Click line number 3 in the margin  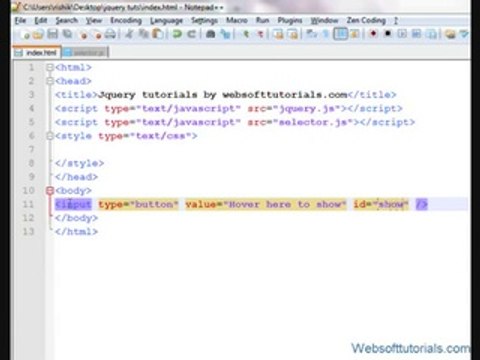pos(31,95)
